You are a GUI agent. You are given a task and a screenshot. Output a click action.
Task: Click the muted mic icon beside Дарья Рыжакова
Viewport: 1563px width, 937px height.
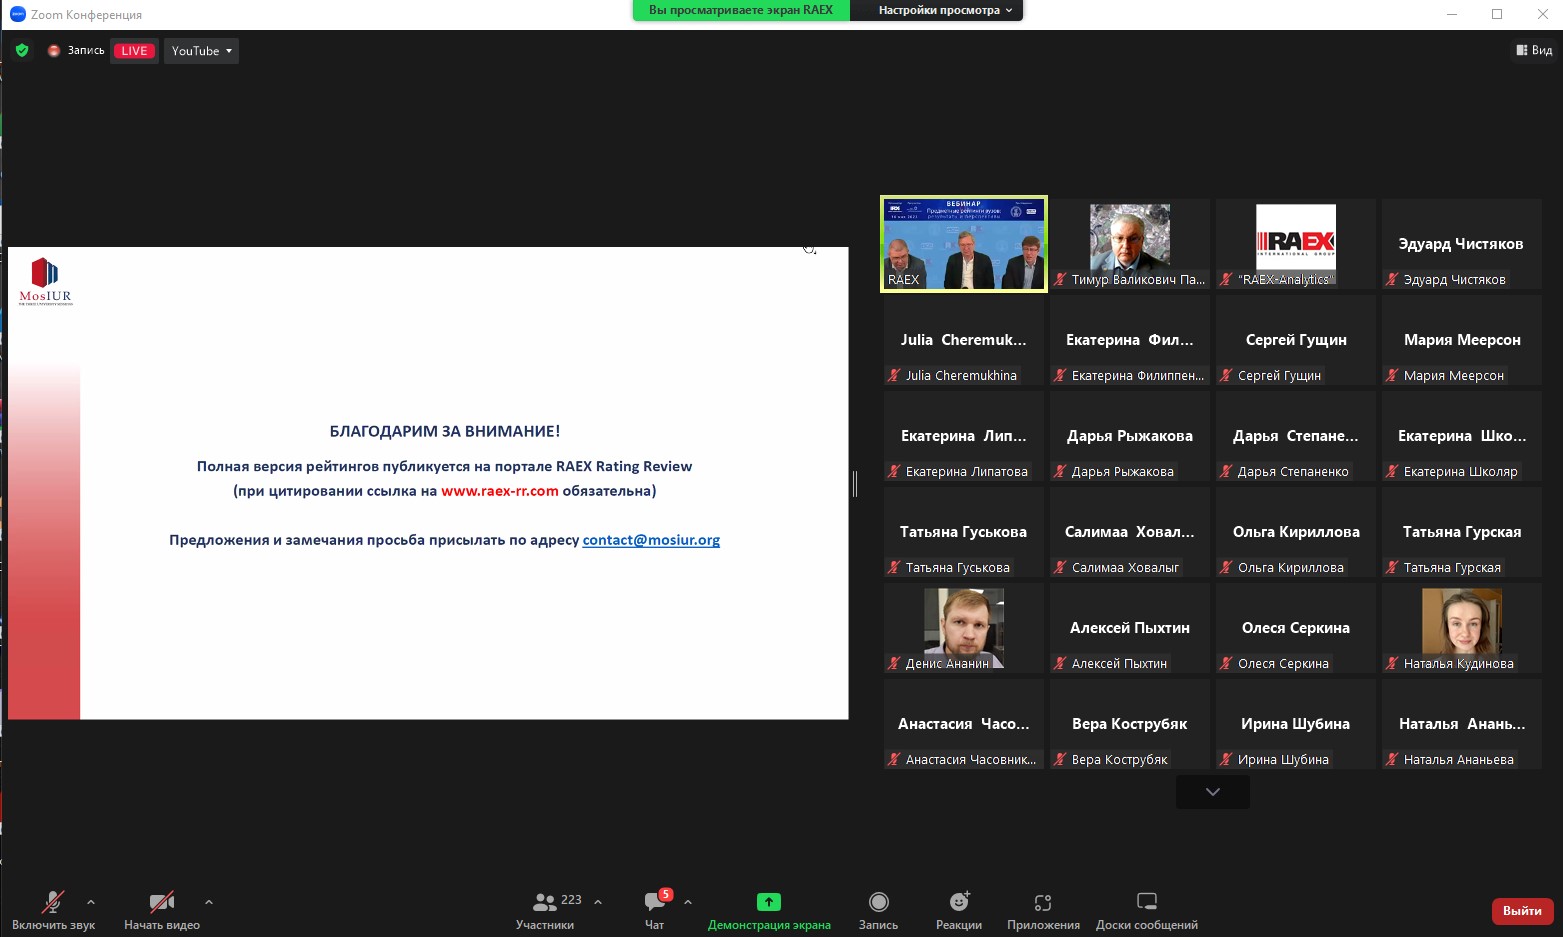coord(1060,472)
